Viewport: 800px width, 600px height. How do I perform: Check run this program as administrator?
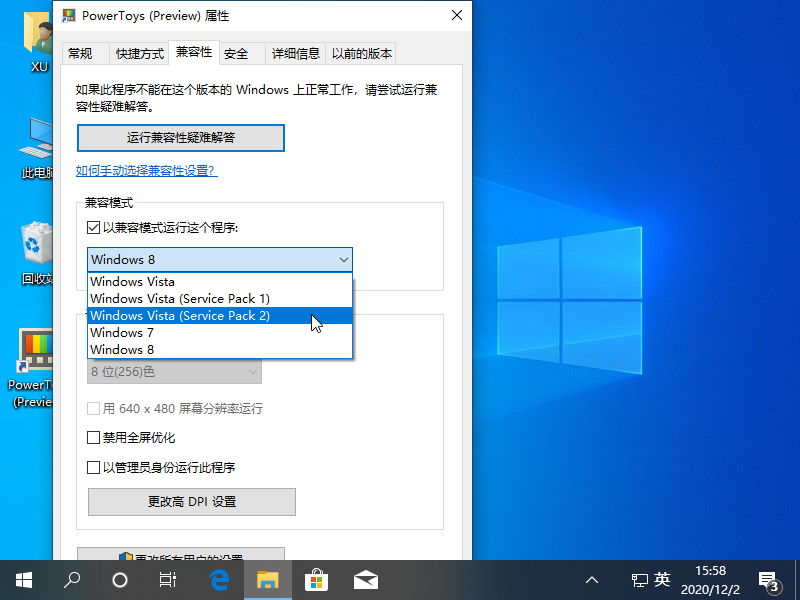94,467
